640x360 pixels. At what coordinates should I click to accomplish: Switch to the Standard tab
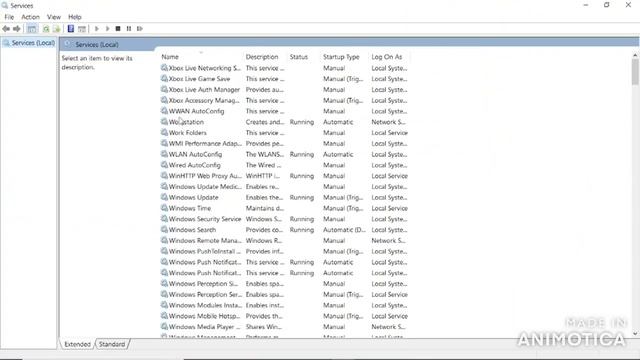[112, 344]
